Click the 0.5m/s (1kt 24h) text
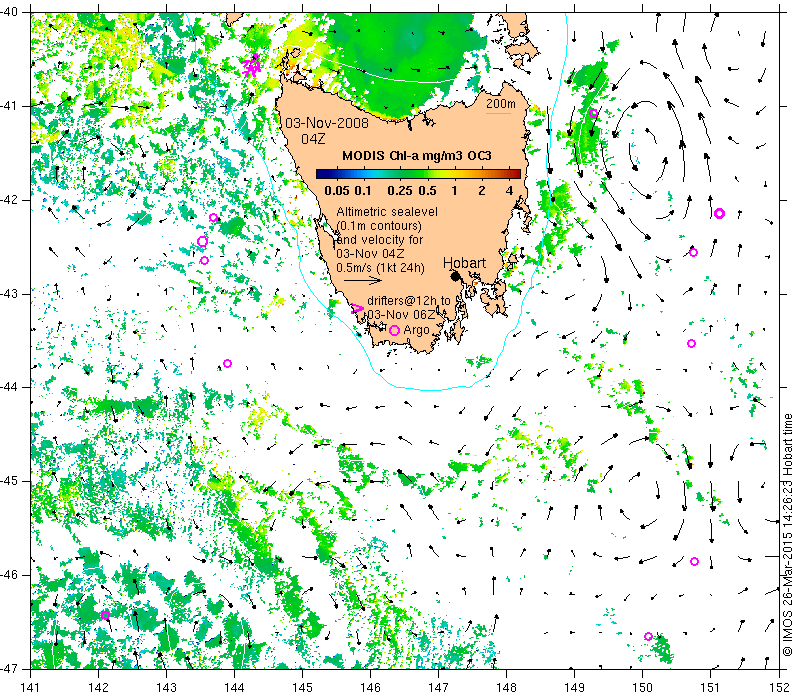 coord(380,267)
